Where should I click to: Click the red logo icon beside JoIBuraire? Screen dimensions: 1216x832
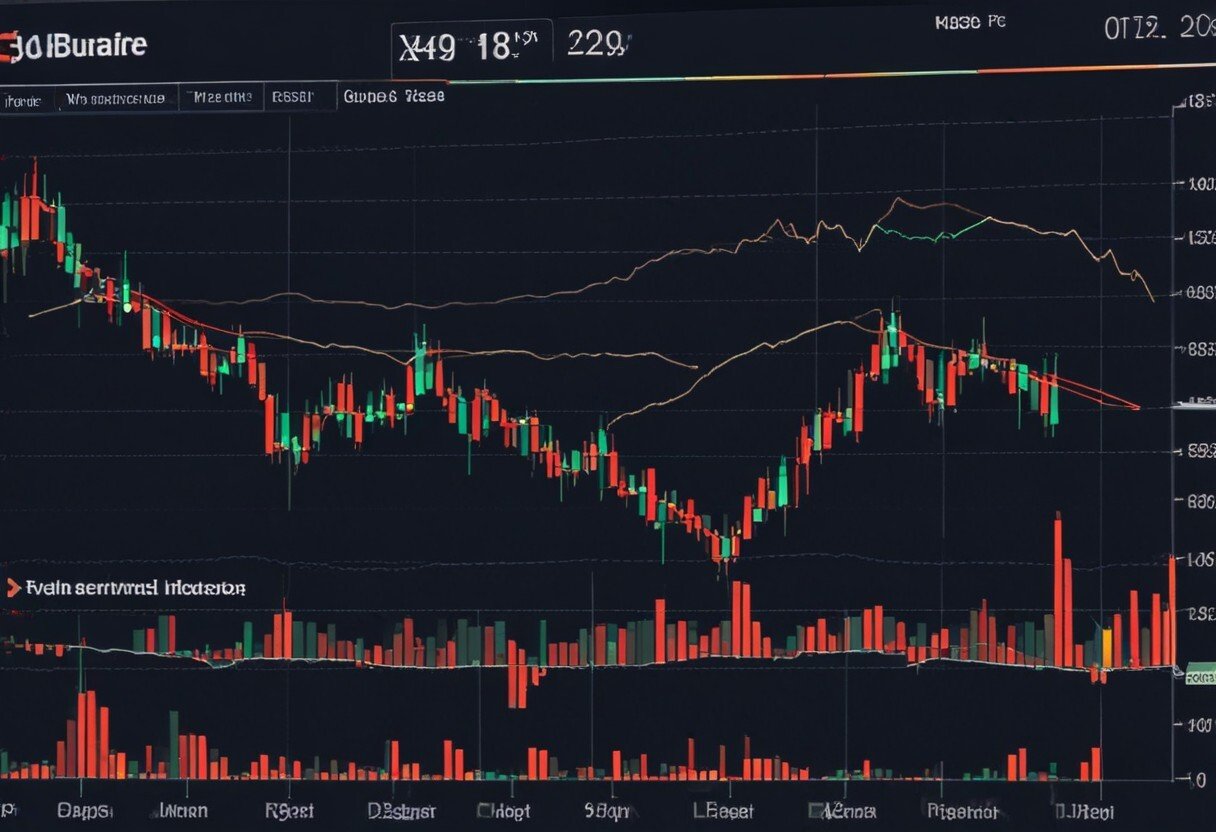9,47
